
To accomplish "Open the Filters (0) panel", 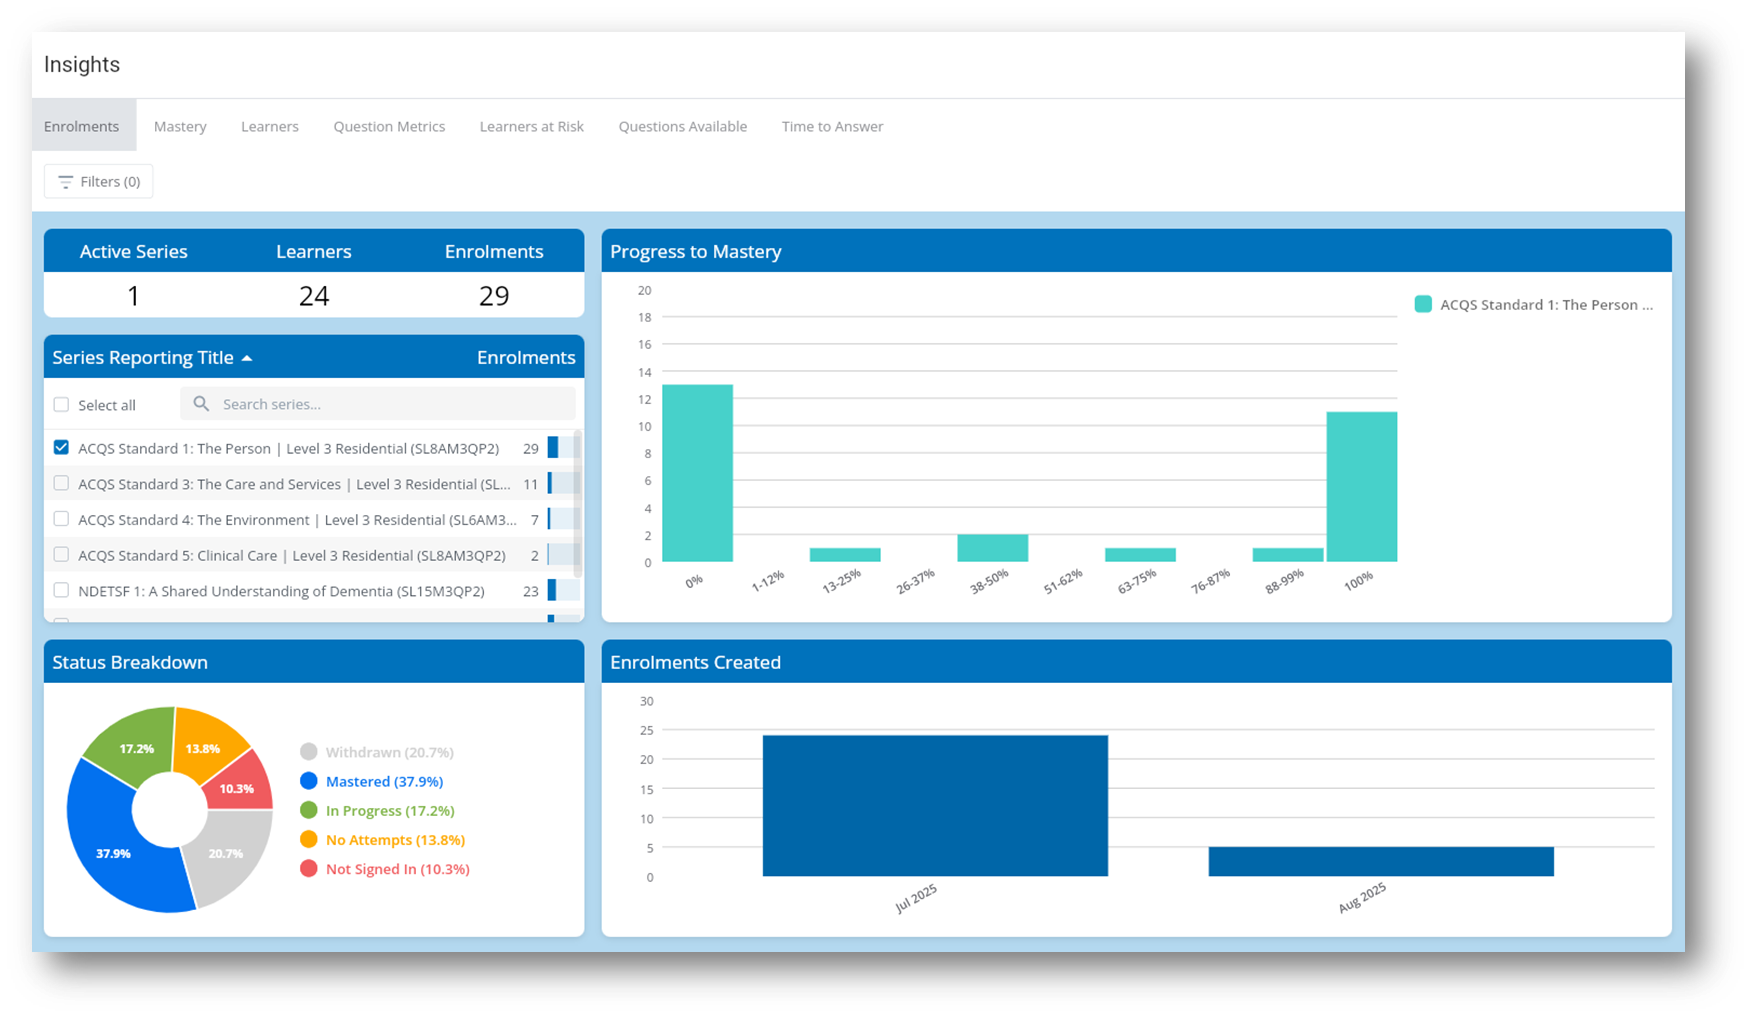I will click(x=99, y=182).
